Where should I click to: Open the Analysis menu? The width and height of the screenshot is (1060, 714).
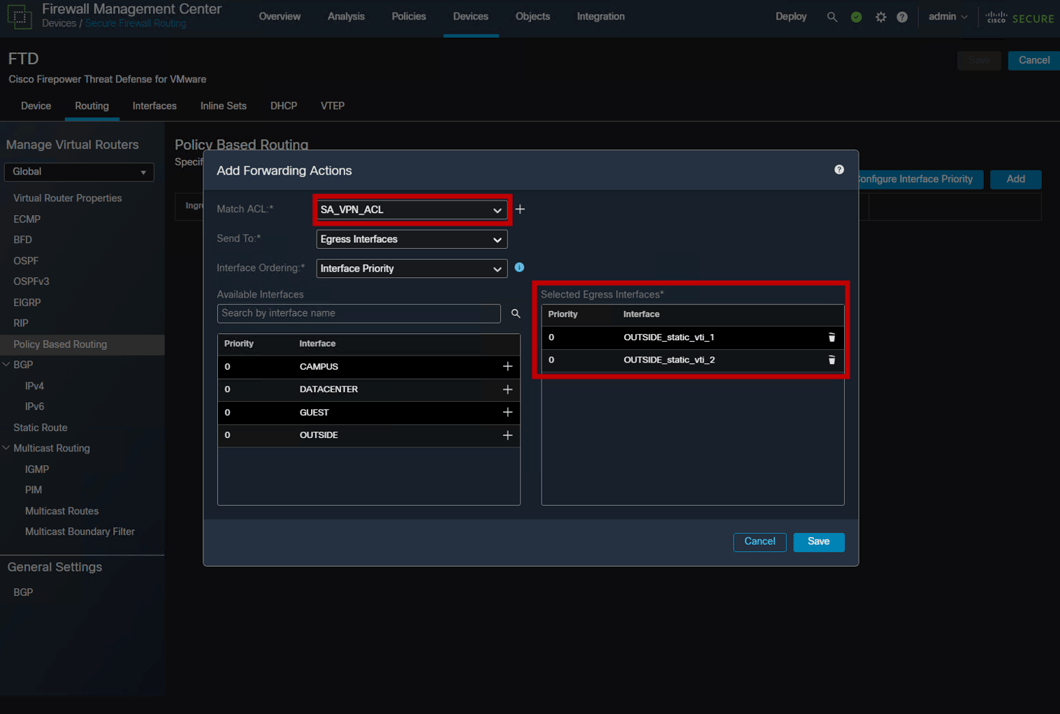[x=346, y=17]
